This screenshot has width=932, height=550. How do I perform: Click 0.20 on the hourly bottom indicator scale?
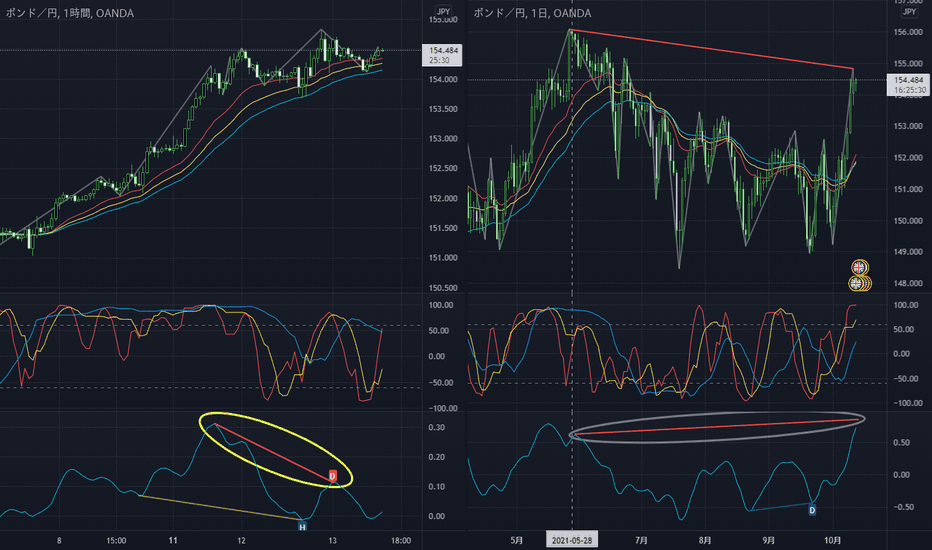436,457
